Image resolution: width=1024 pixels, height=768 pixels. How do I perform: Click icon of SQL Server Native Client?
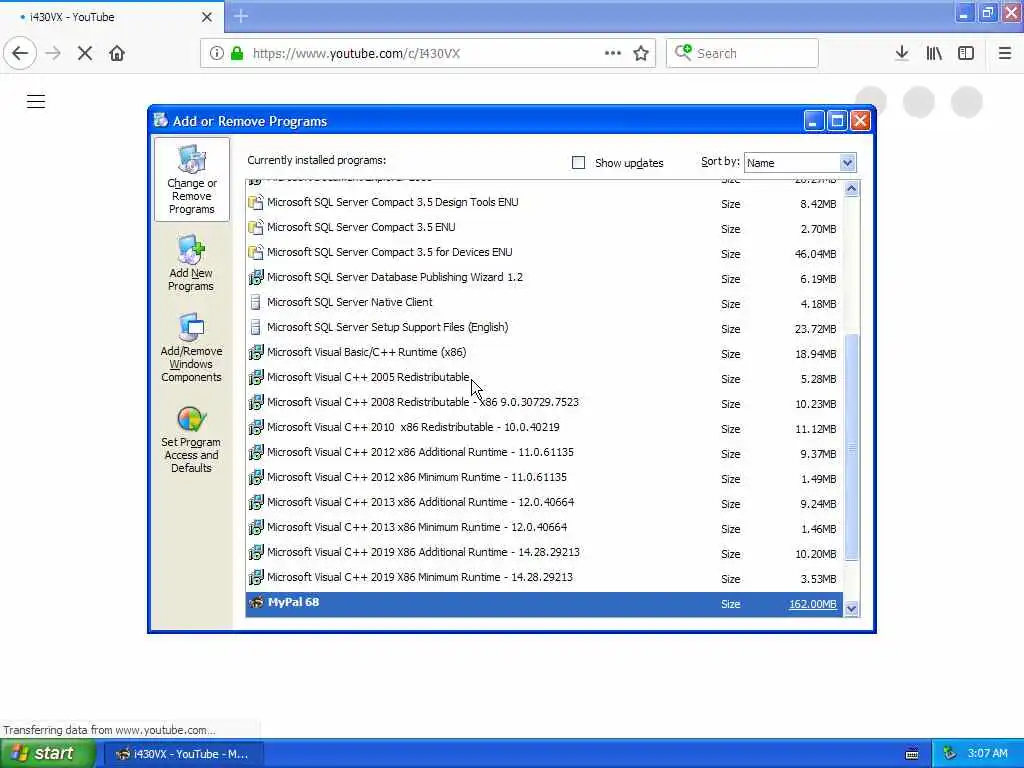click(x=256, y=302)
